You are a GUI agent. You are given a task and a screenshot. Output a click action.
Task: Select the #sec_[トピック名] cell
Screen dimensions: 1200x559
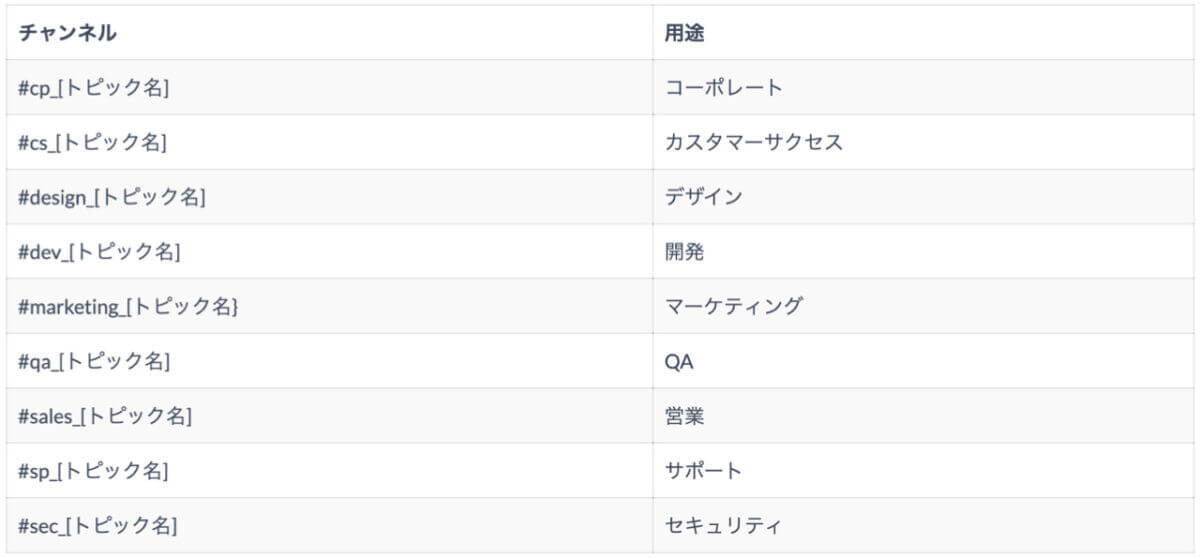(x=330, y=525)
